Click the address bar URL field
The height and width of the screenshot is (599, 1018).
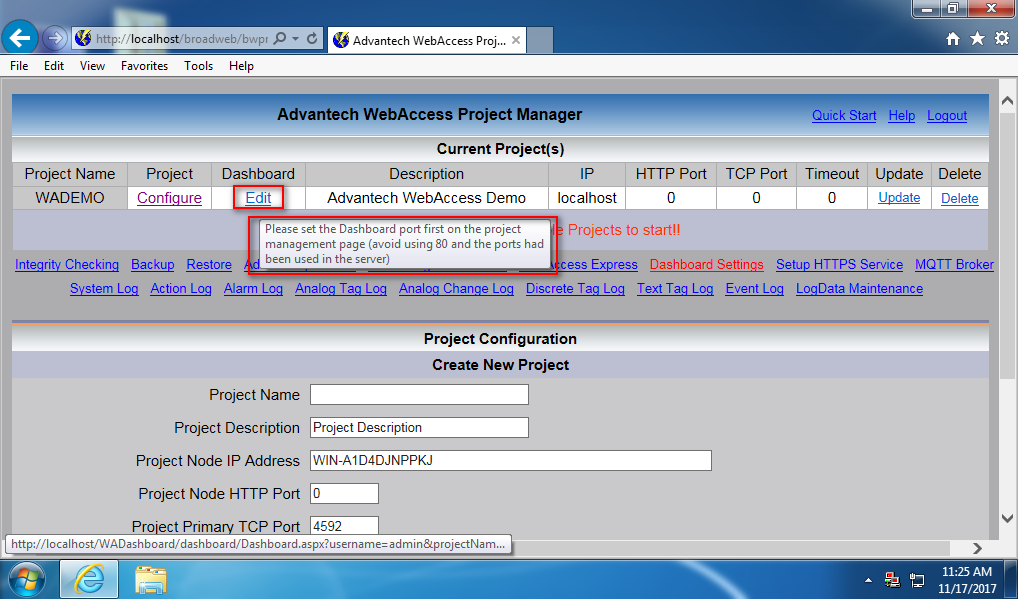(182, 39)
